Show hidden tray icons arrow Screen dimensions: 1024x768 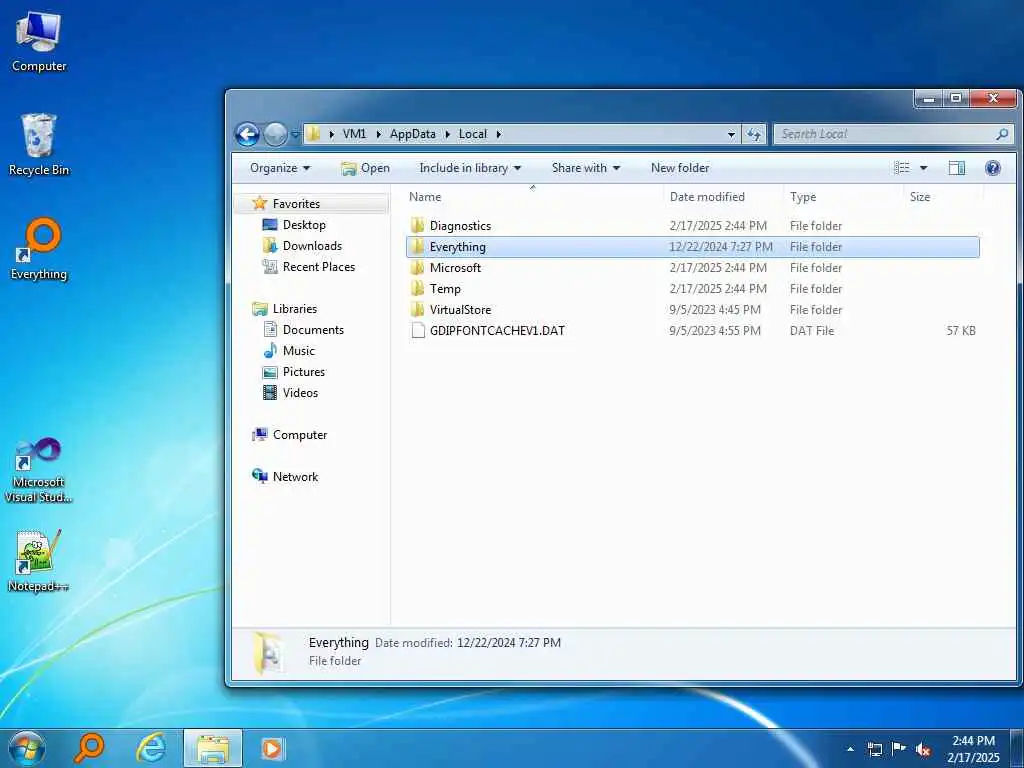[850, 749]
